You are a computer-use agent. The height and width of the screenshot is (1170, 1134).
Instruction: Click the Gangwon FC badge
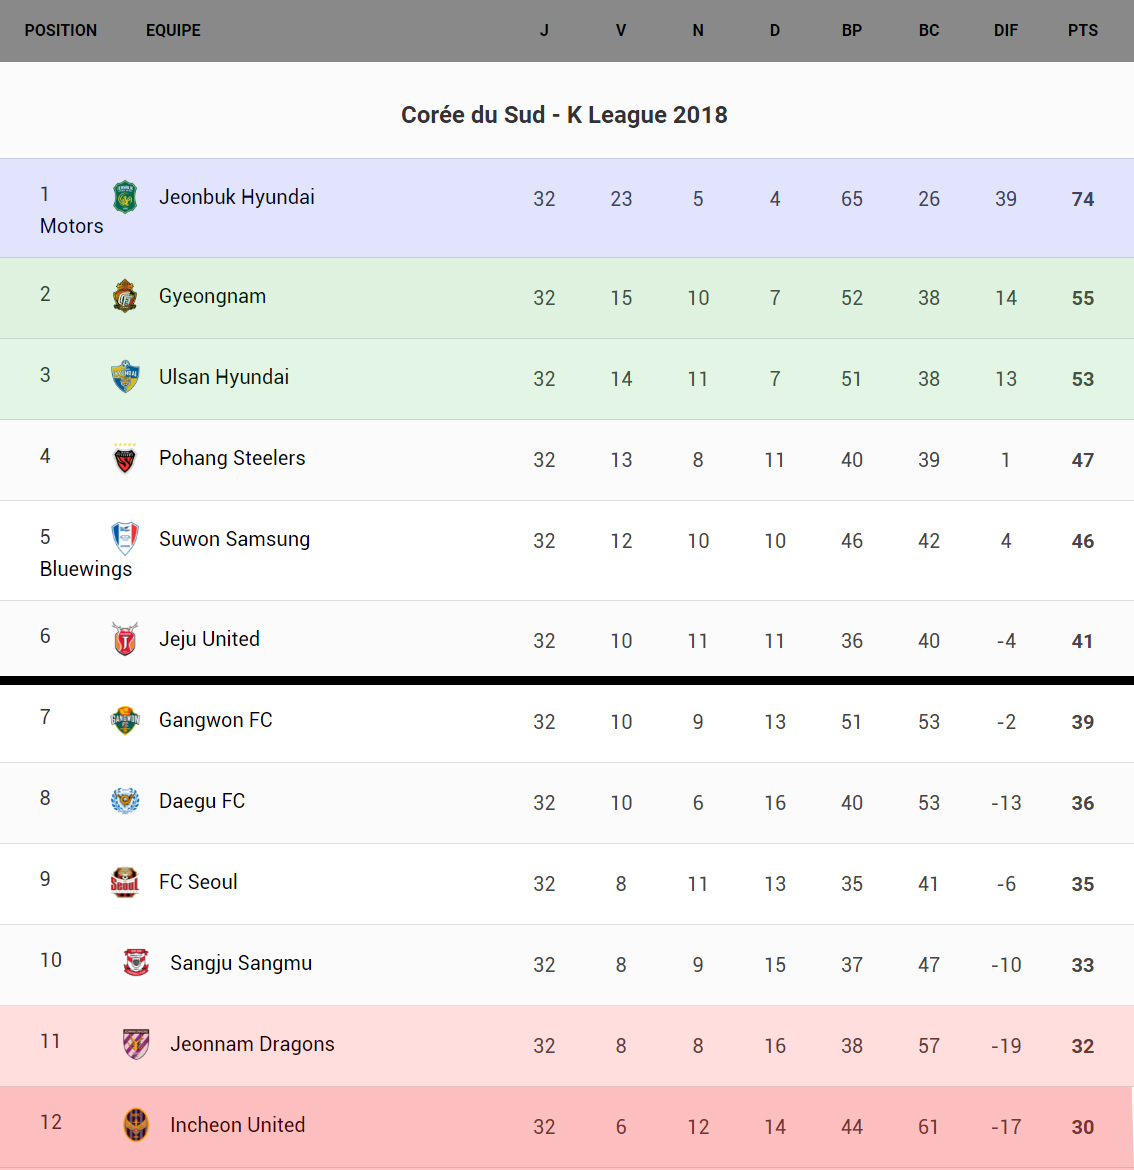pos(125,720)
